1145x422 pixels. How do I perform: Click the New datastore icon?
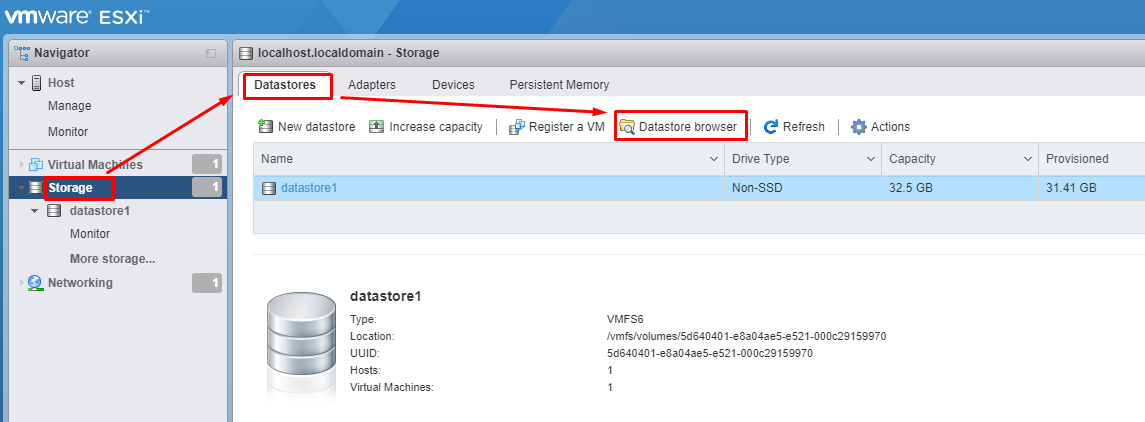(x=266, y=127)
